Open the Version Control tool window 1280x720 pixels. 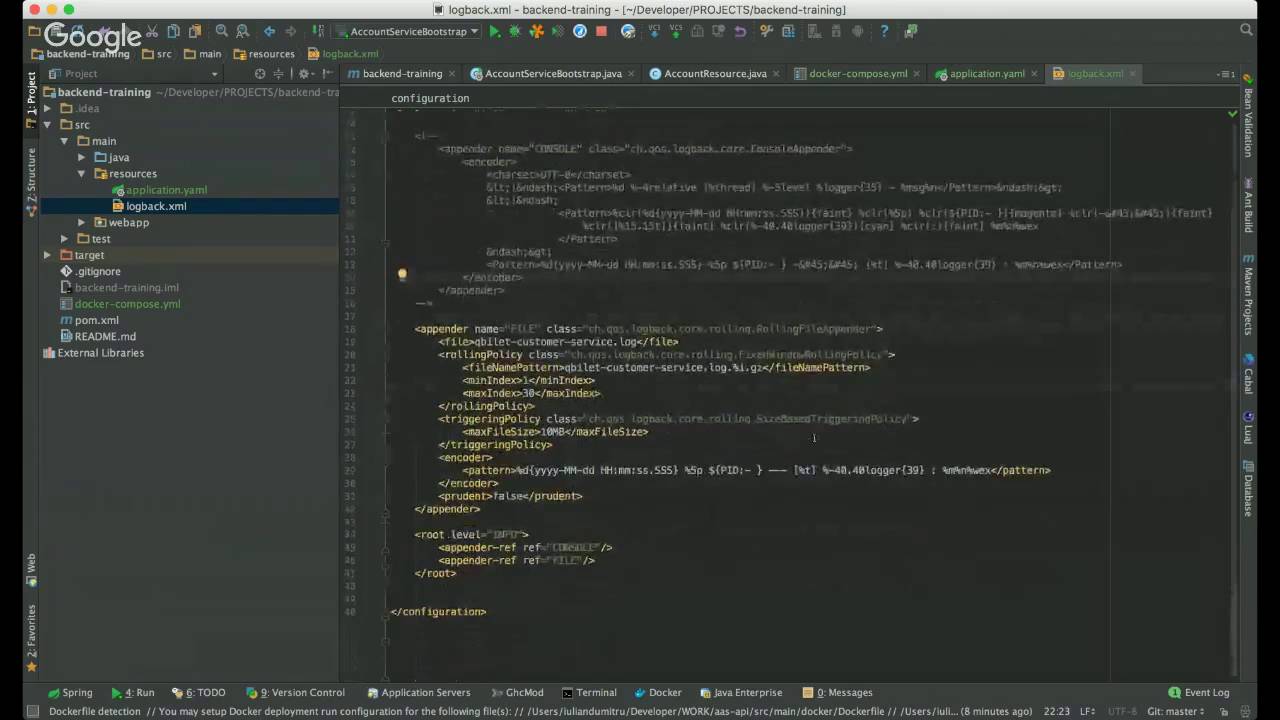(x=295, y=692)
